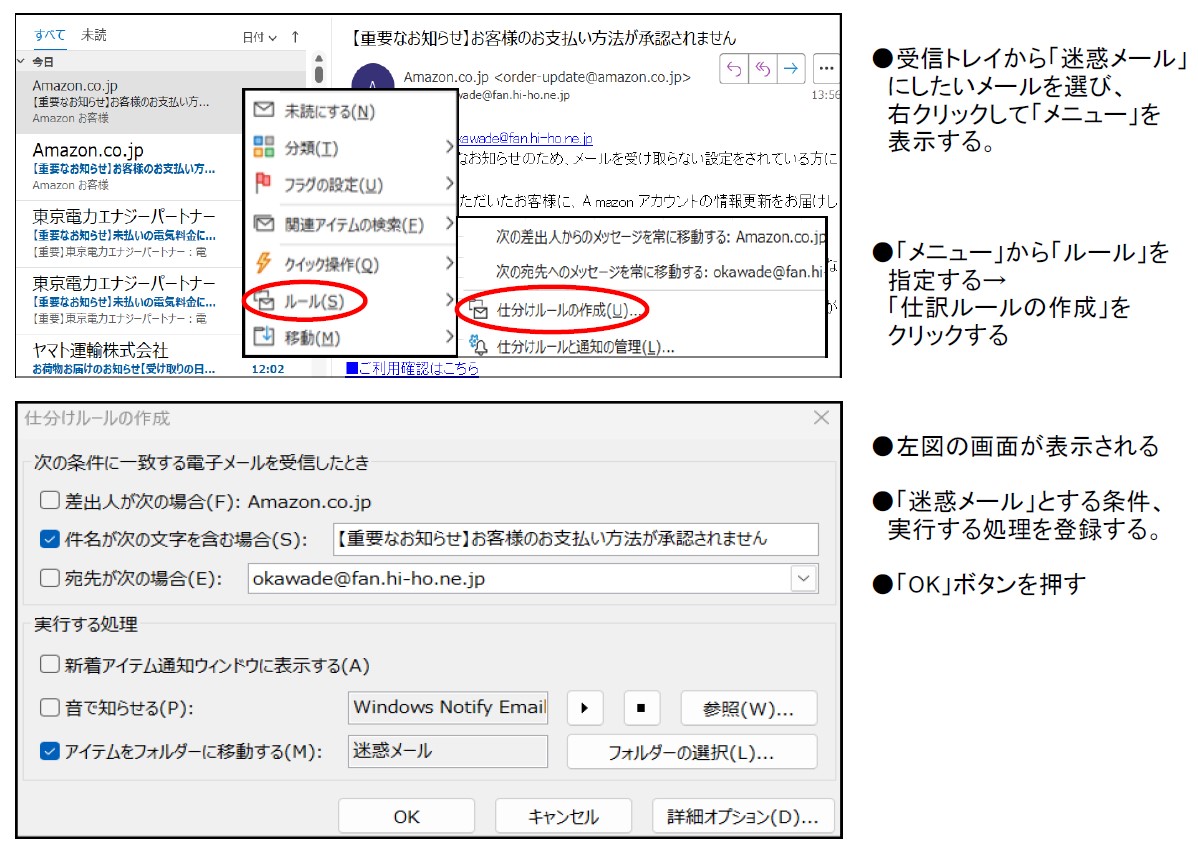Screen dimensions: 1198x847
Task: Open the 宛先 email address dropdown
Action: tap(803, 578)
